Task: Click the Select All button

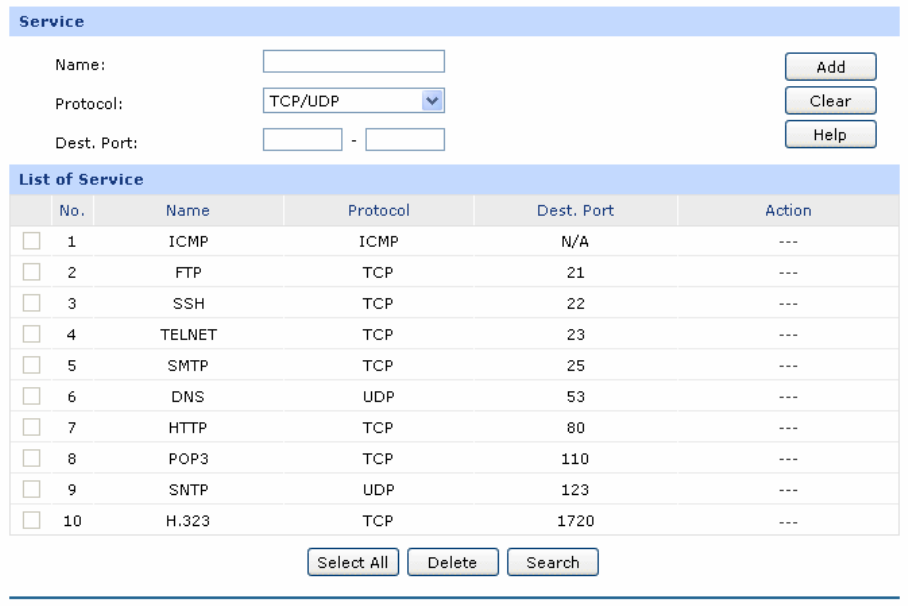Action: (353, 562)
